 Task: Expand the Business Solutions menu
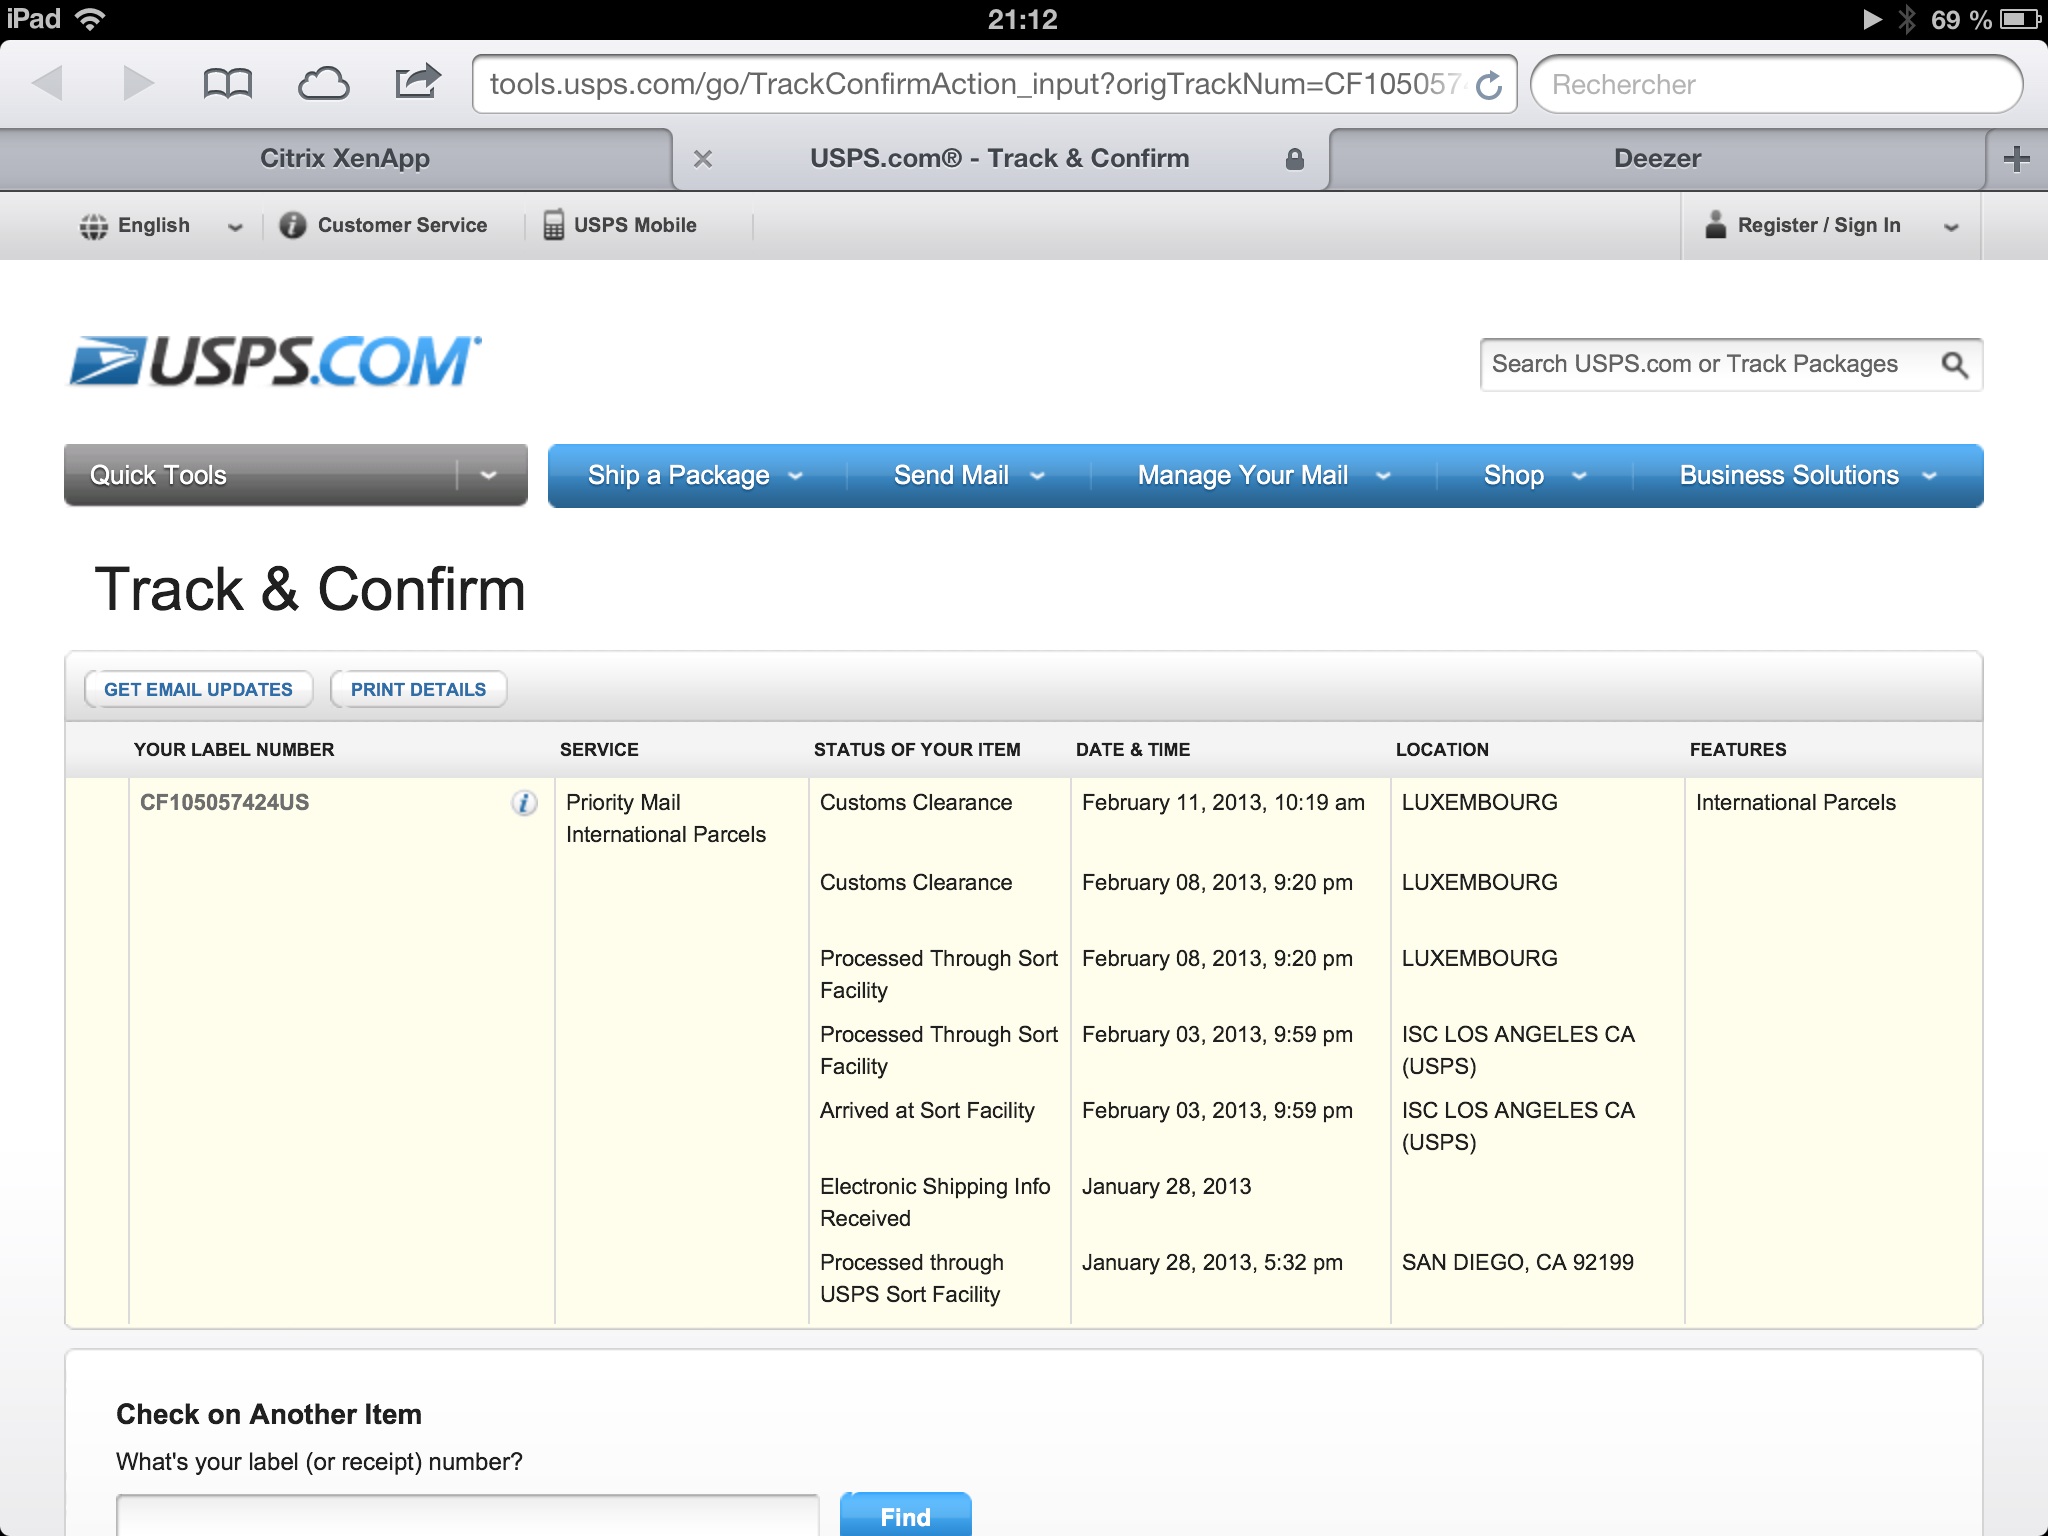1808,476
